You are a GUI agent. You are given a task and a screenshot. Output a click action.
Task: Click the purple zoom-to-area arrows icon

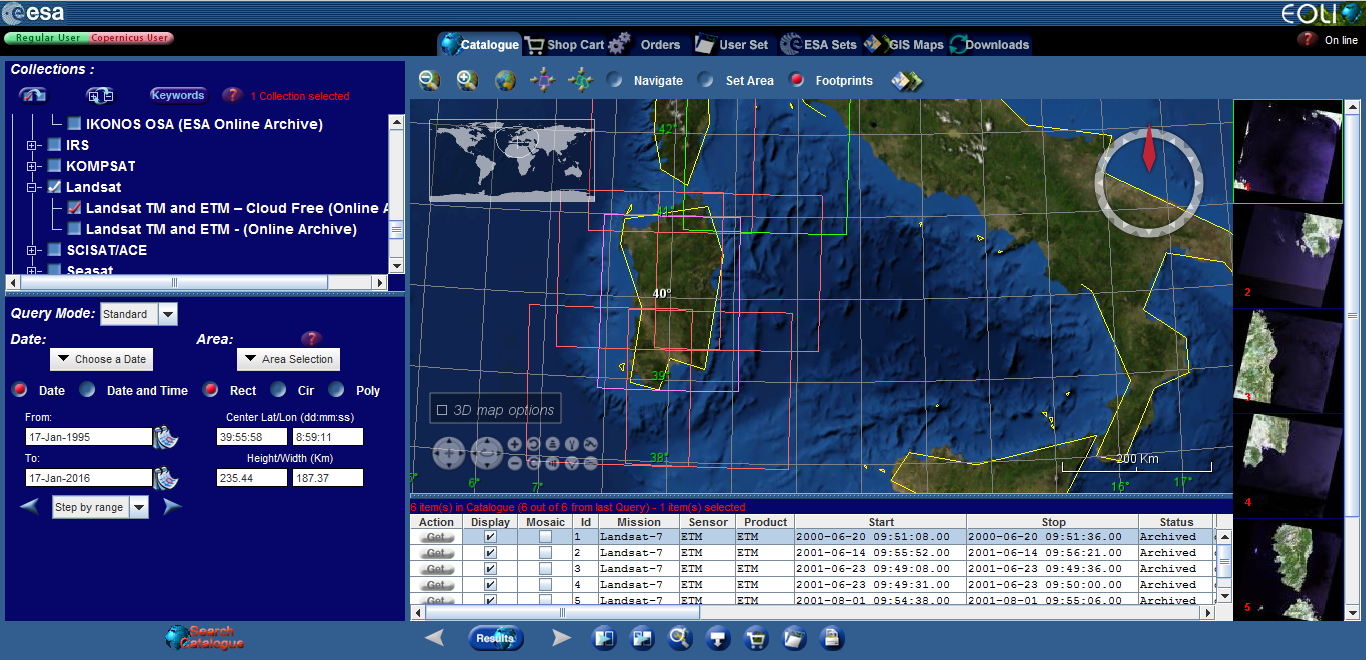pyautogui.click(x=542, y=80)
